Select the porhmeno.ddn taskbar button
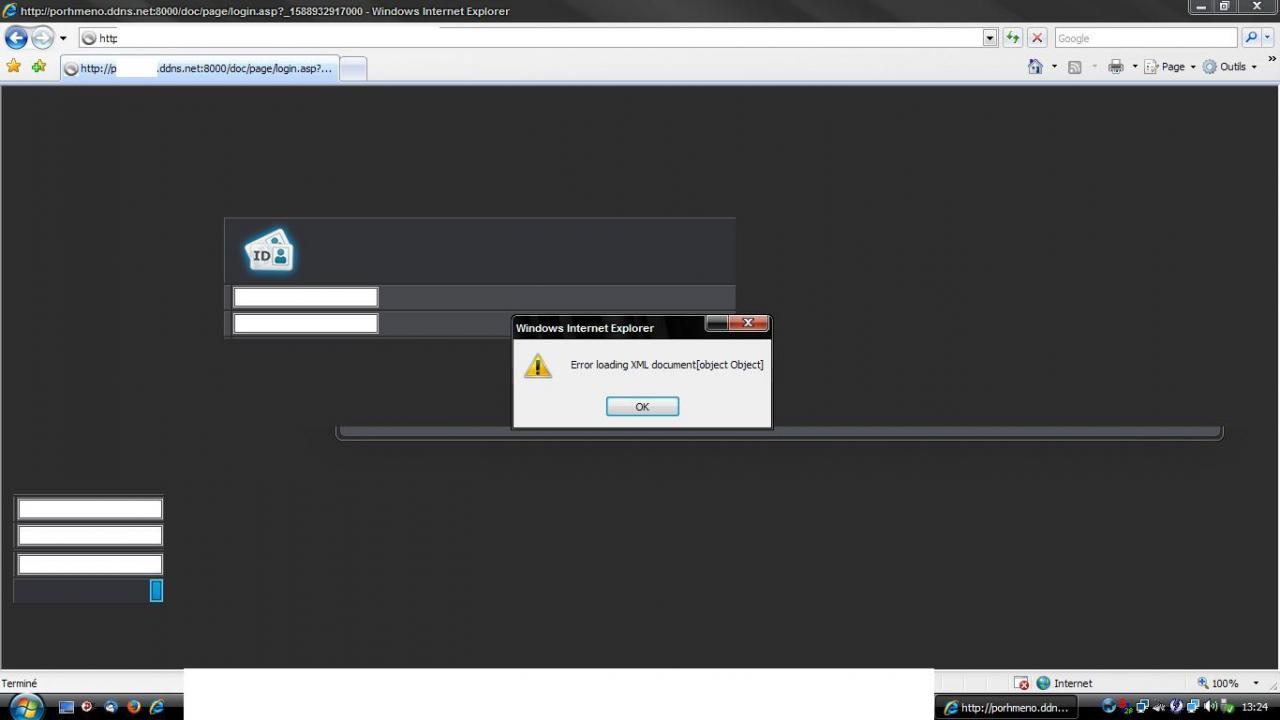The width and height of the screenshot is (1280, 720). [x=1008, y=707]
